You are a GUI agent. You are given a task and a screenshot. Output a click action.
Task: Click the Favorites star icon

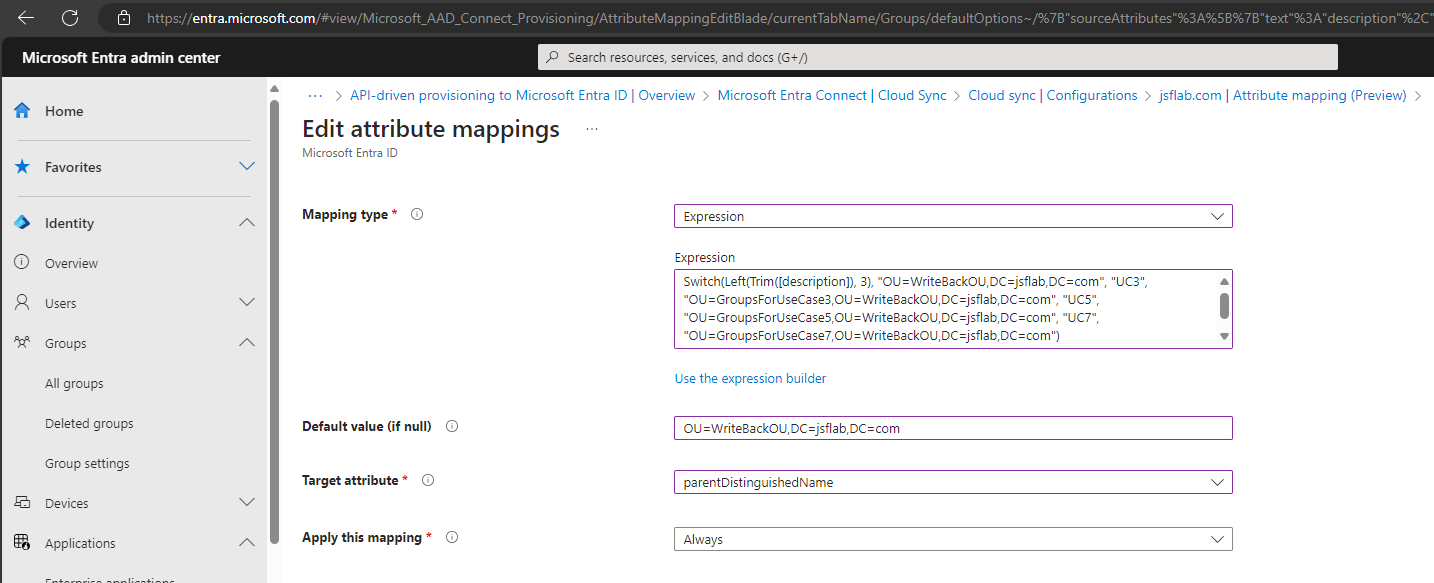(22, 167)
